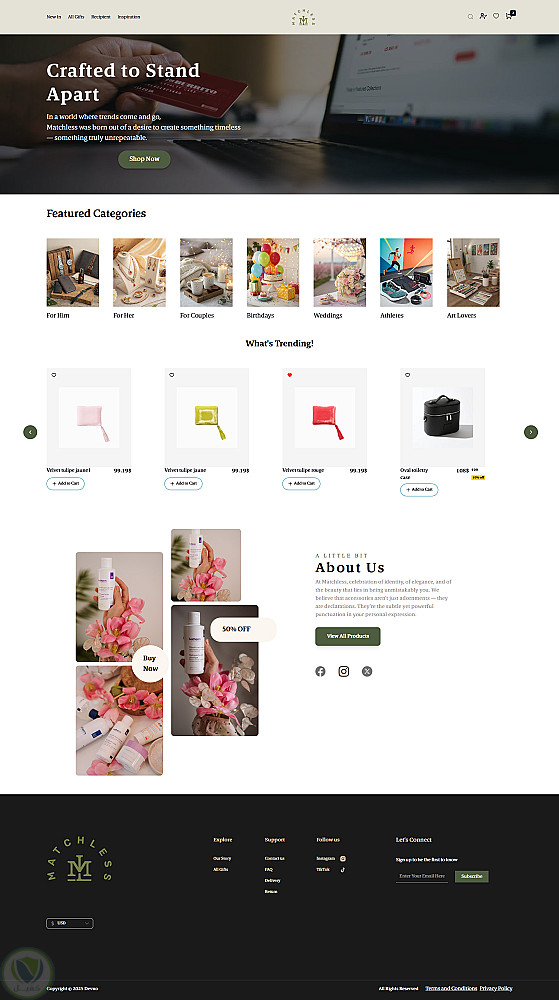
Task: Open the Weddings category thumbnail
Action: pos(339,272)
